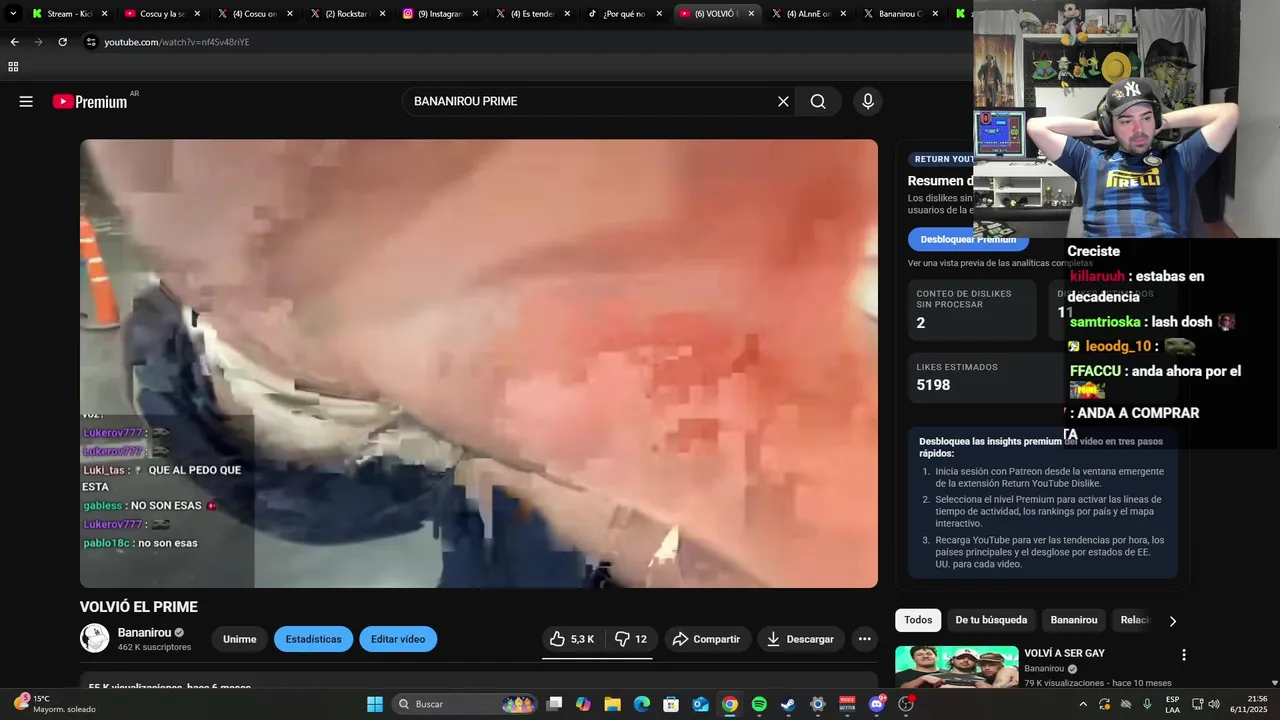Open the Windows Start menu
The width and height of the screenshot is (1280, 720).
tap(375, 704)
